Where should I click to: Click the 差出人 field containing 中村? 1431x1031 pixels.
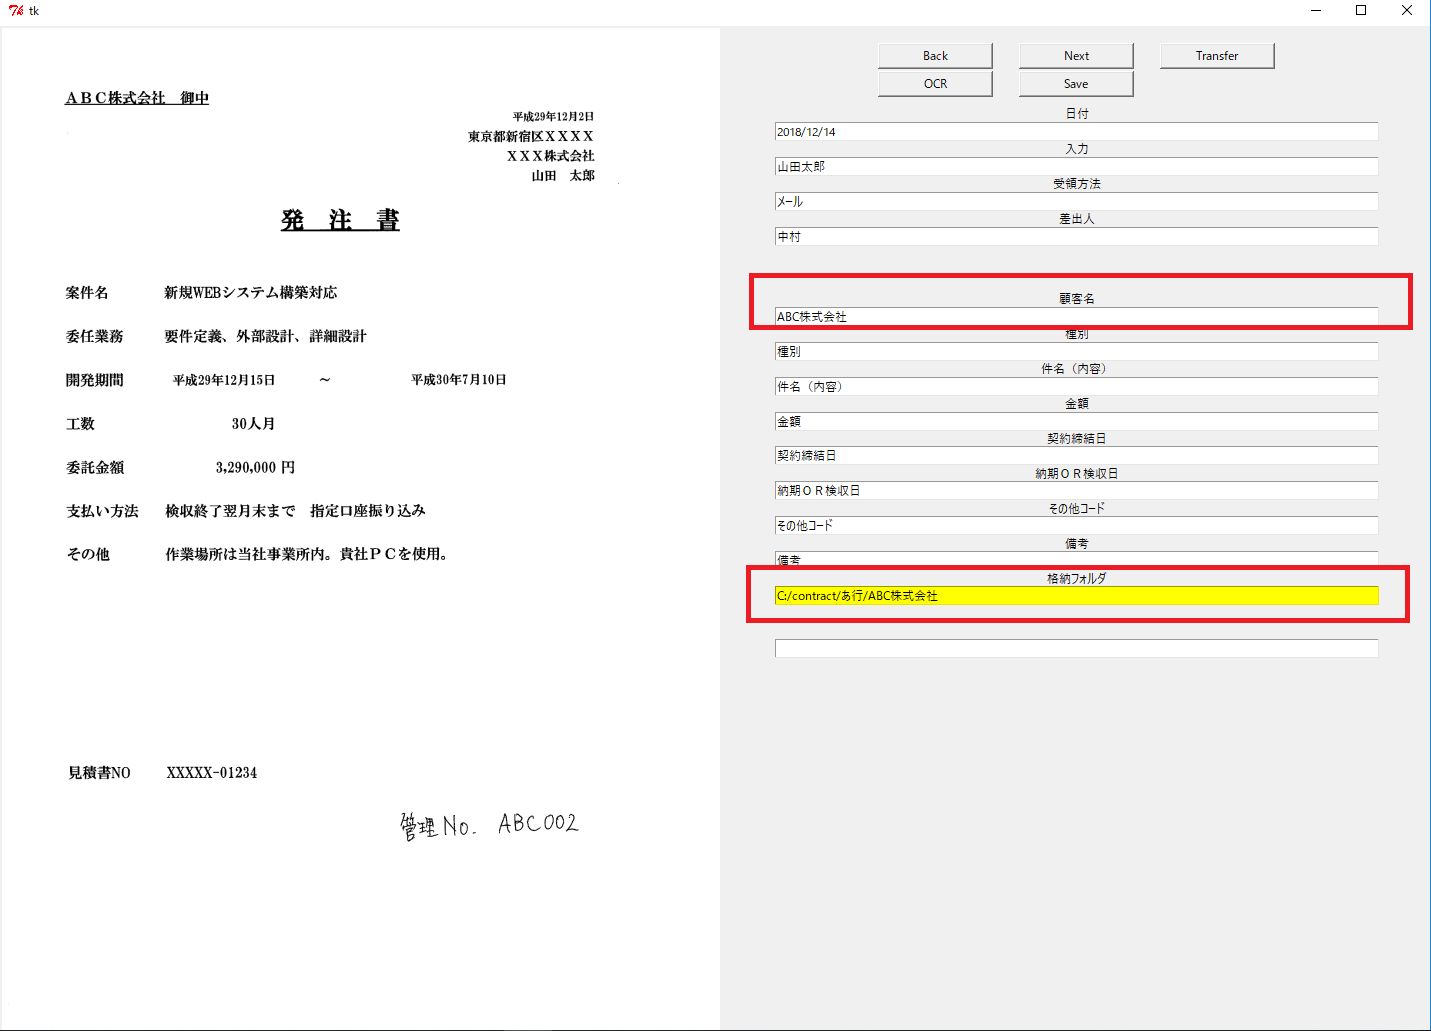pos(1076,237)
